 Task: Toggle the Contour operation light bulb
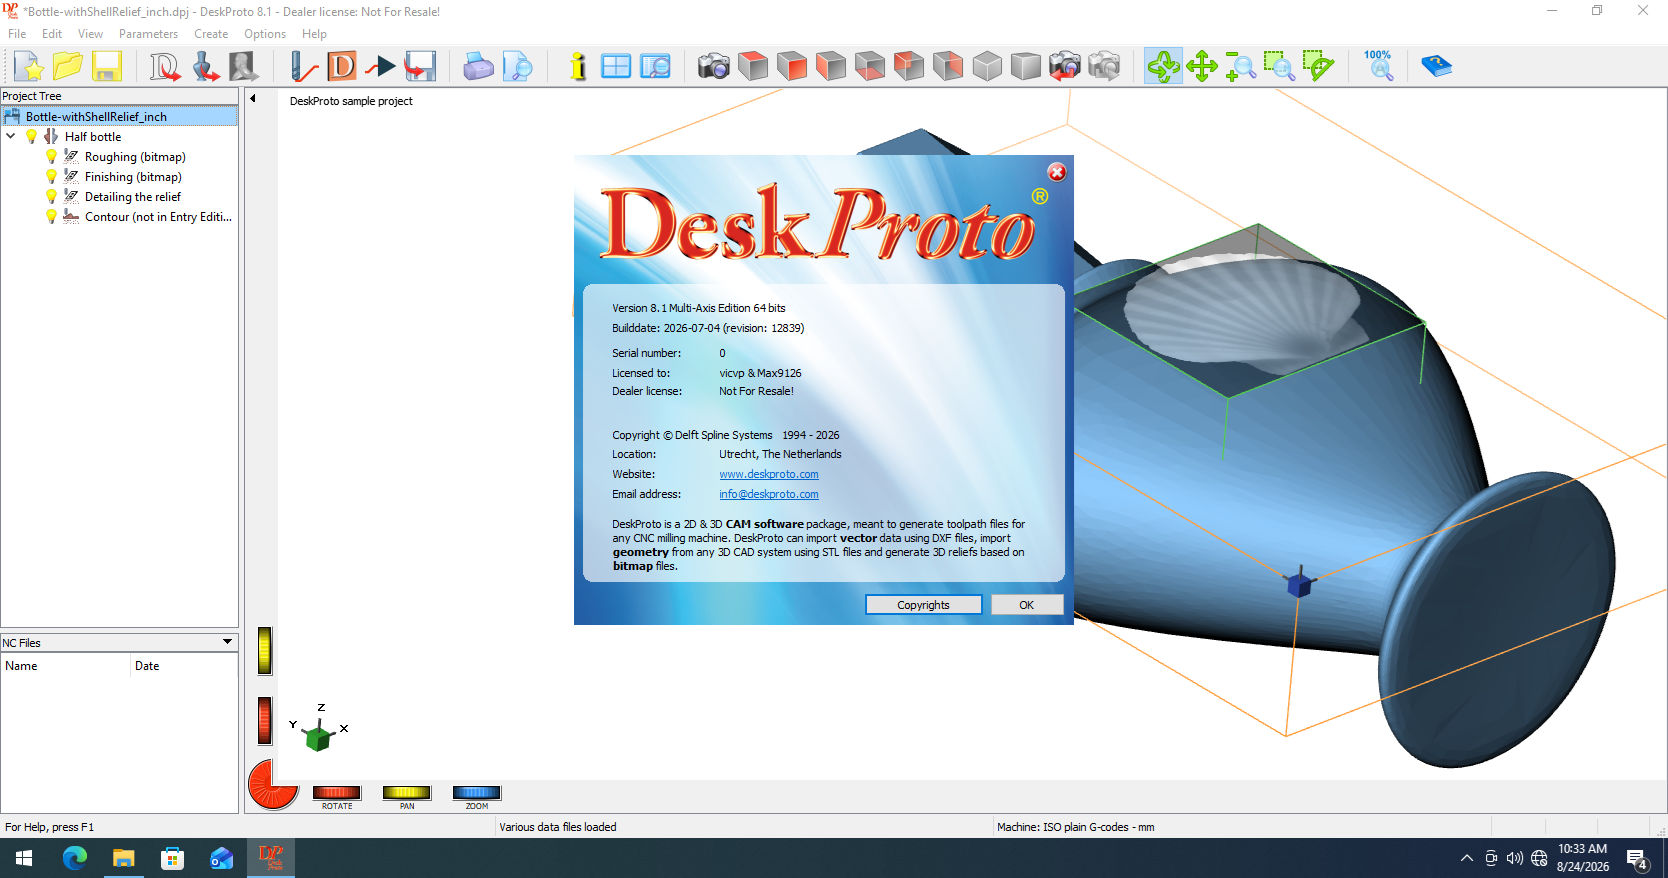pyautogui.click(x=51, y=216)
